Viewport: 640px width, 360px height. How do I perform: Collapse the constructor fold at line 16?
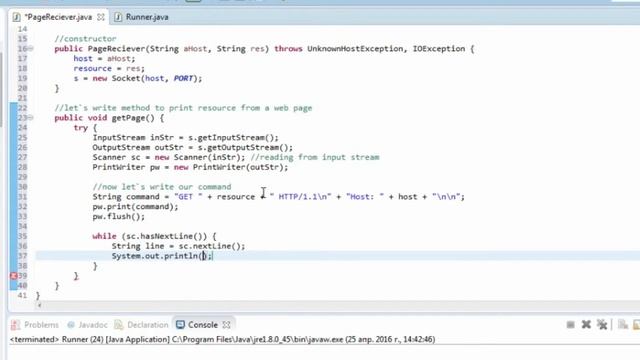(31, 49)
